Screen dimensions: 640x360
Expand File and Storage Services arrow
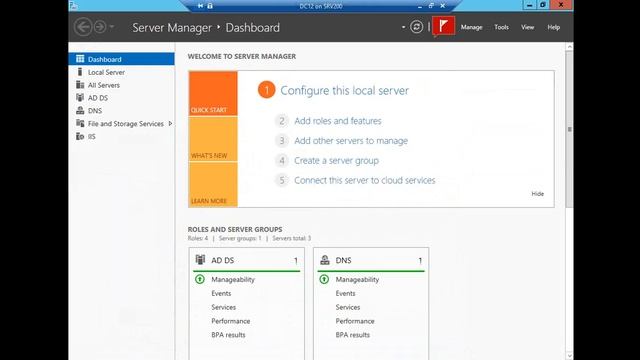tap(170, 123)
